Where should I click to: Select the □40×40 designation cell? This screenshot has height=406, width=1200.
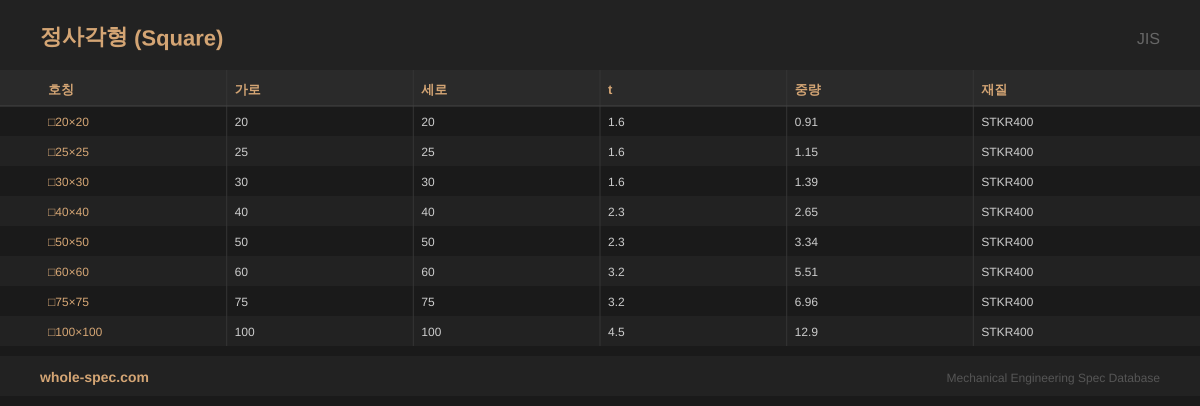pos(68,212)
